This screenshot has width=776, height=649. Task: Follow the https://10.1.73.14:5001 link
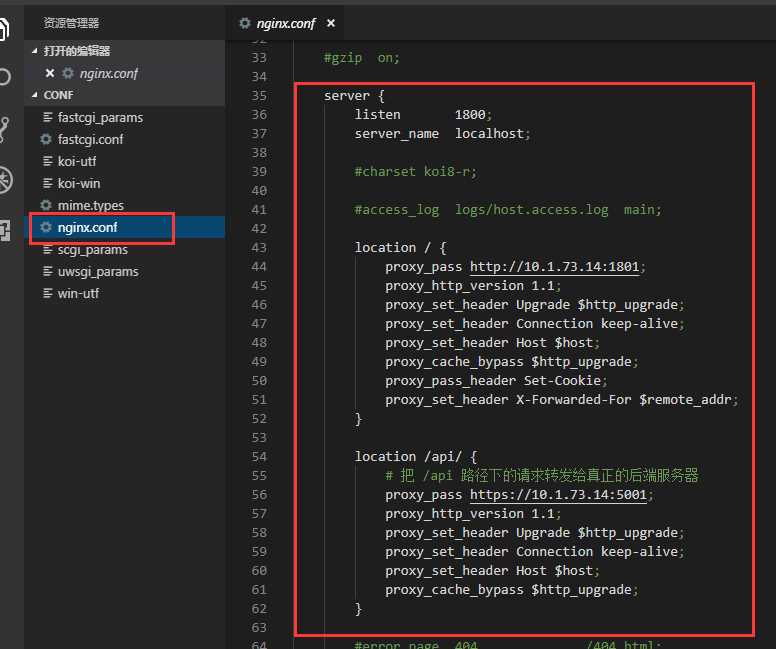click(x=558, y=495)
